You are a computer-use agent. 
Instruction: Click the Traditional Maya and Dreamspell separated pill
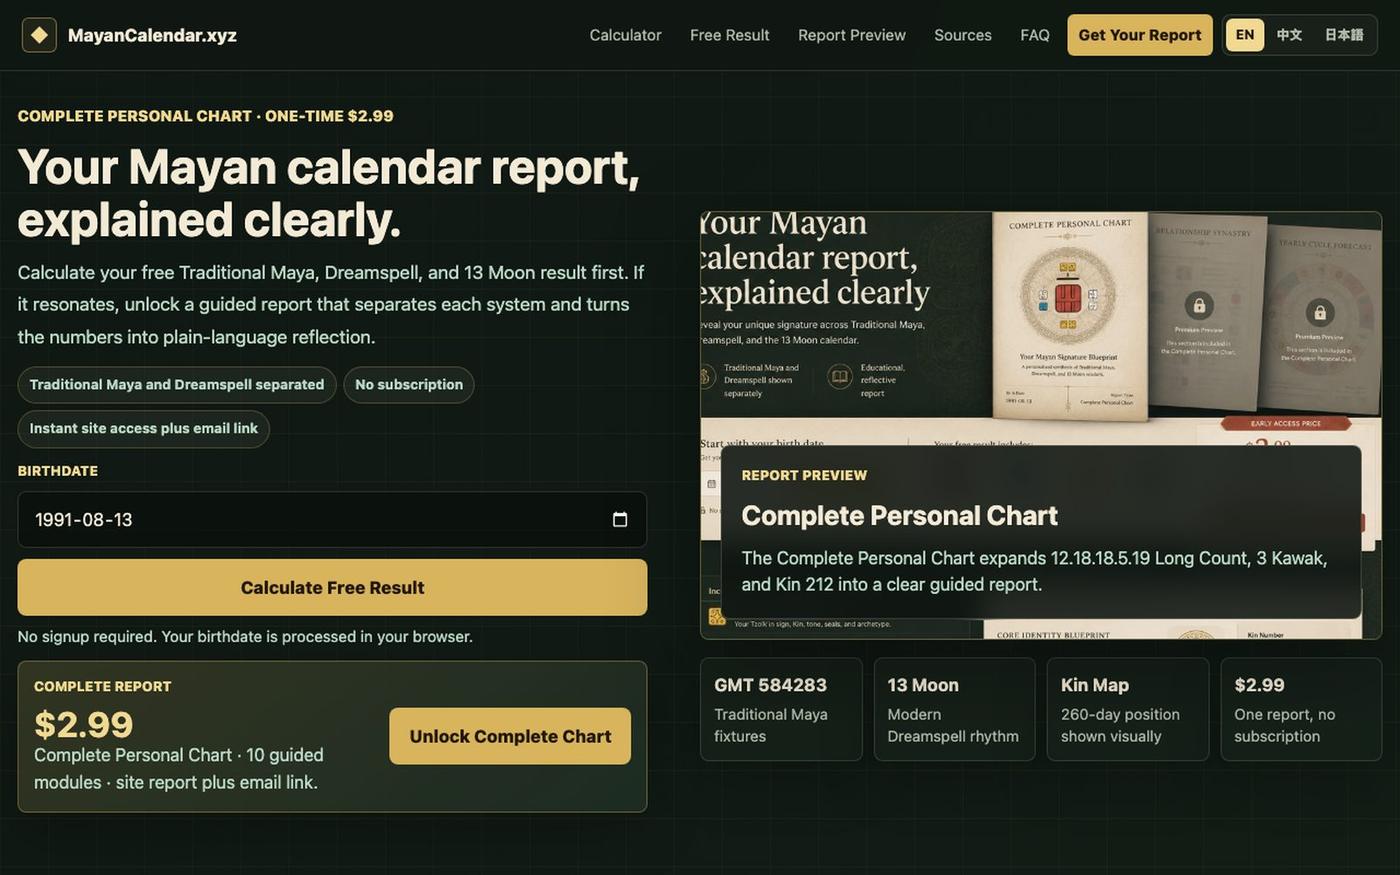pyautogui.click(x=177, y=385)
